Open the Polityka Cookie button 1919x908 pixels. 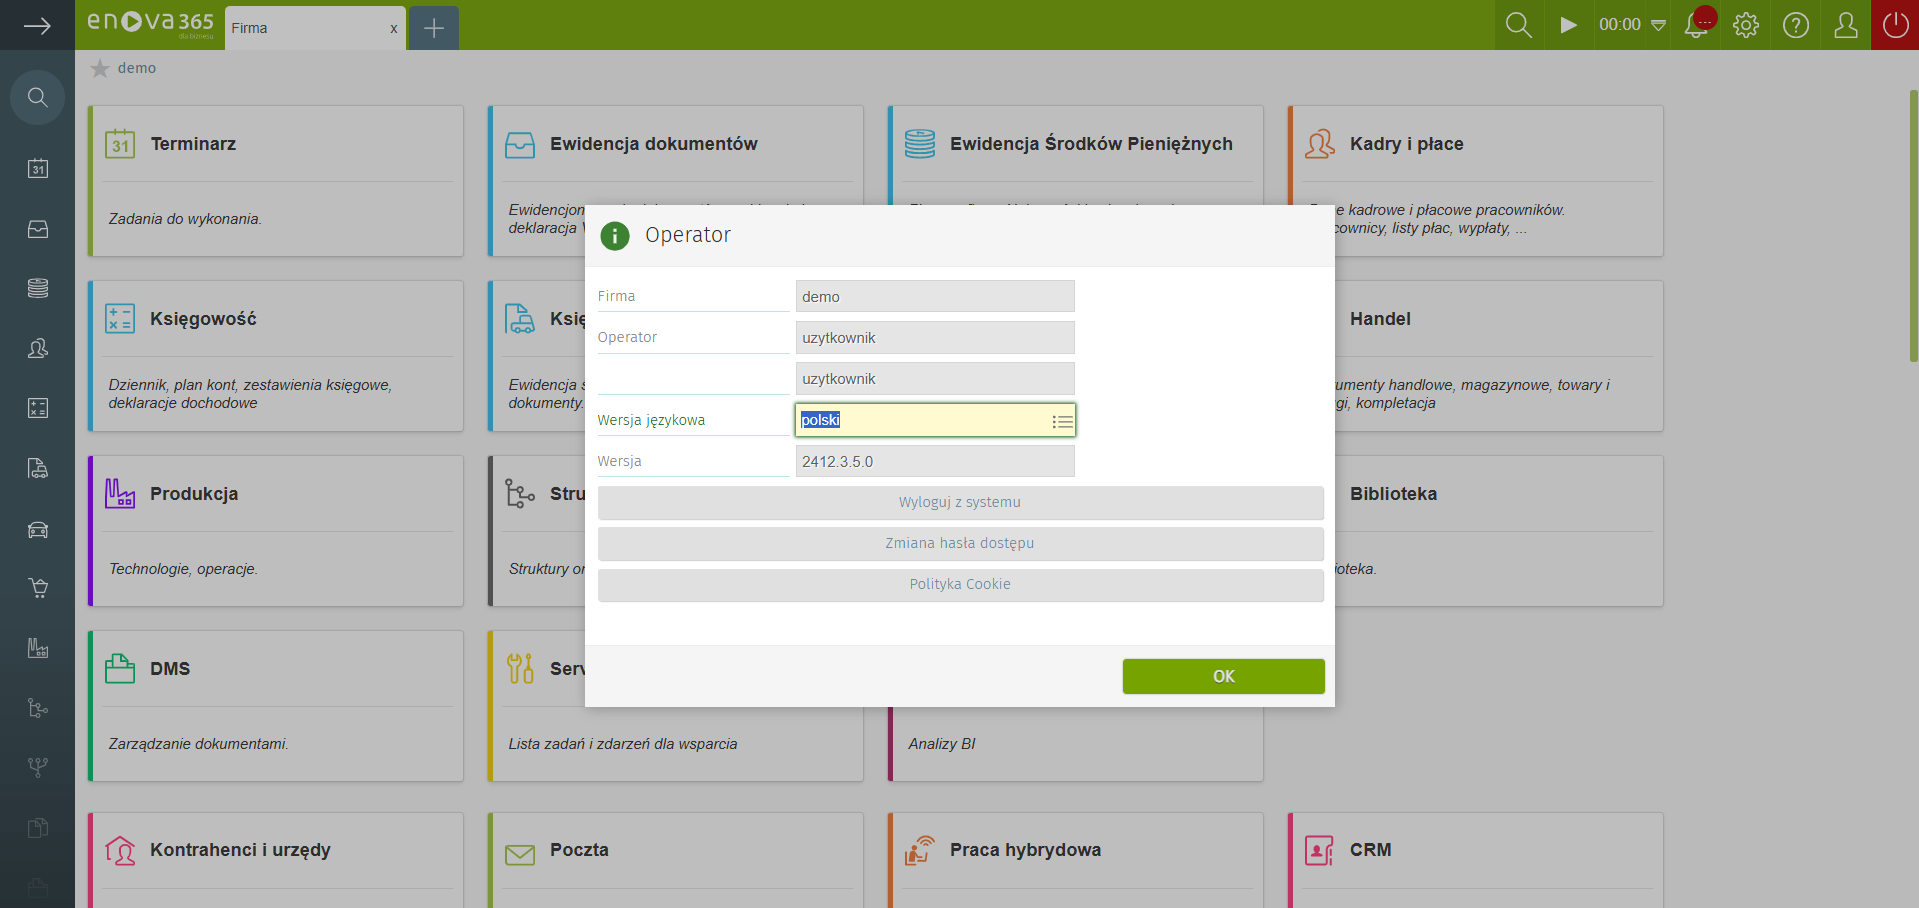click(960, 584)
